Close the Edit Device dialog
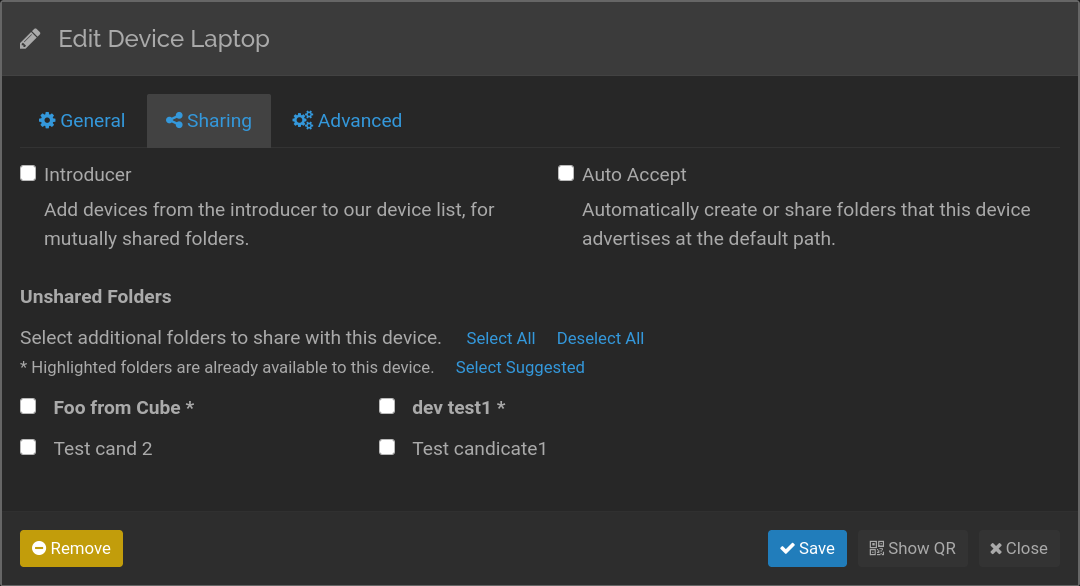 [1019, 548]
